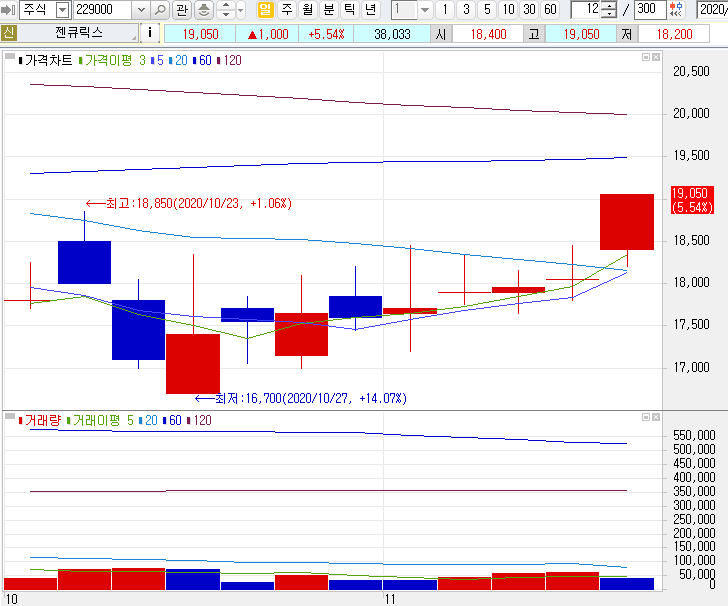728x606 pixels.
Task: Open the 주식 market type dropdown
Action: [62, 9]
